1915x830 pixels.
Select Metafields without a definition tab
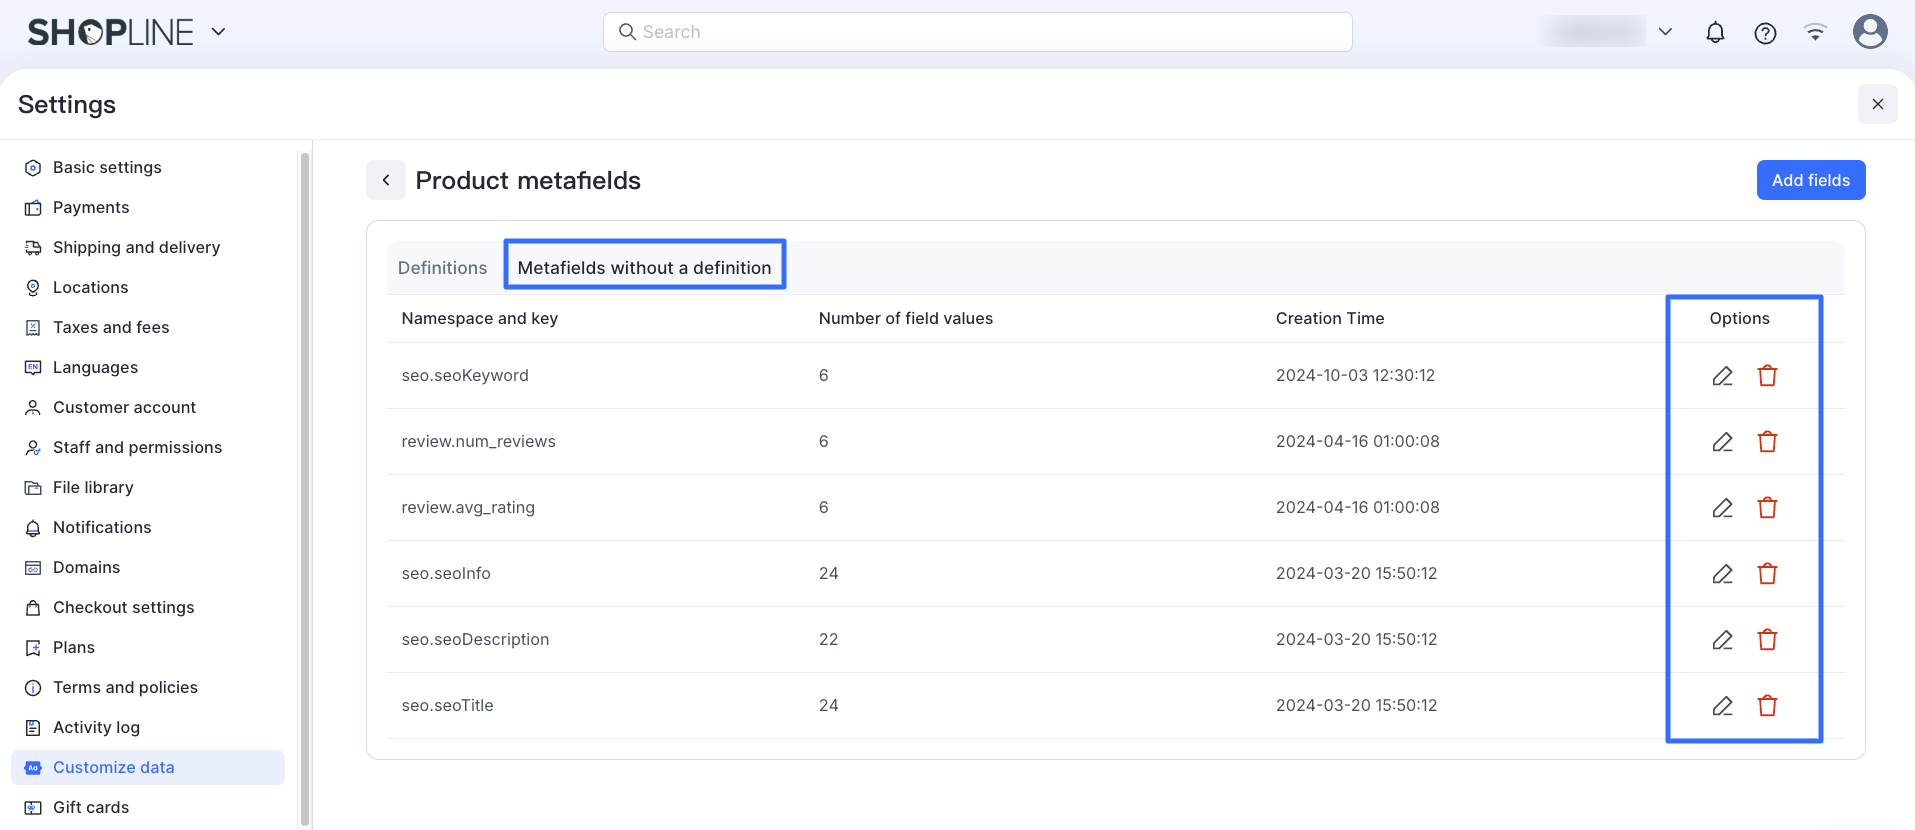pyautogui.click(x=644, y=268)
